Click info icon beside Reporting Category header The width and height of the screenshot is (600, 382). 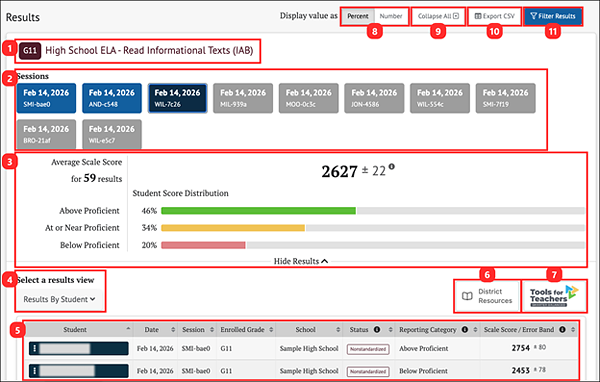pyautogui.click(x=465, y=330)
